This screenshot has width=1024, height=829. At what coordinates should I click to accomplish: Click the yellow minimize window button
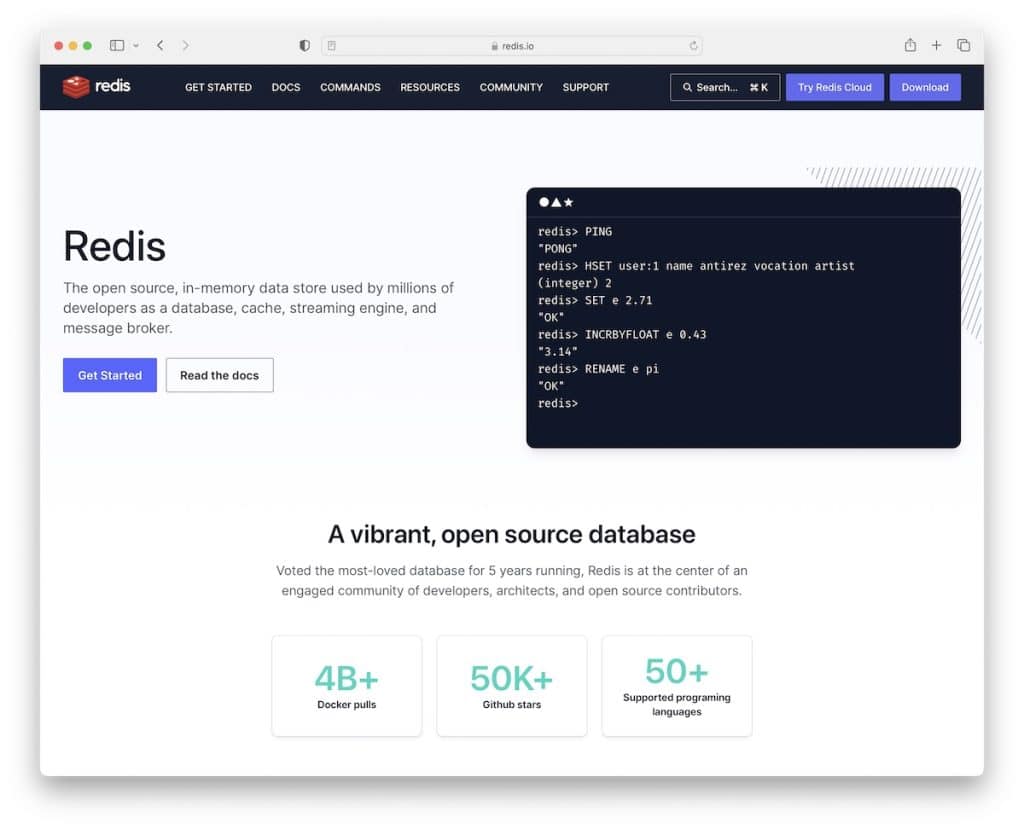[x=73, y=46]
